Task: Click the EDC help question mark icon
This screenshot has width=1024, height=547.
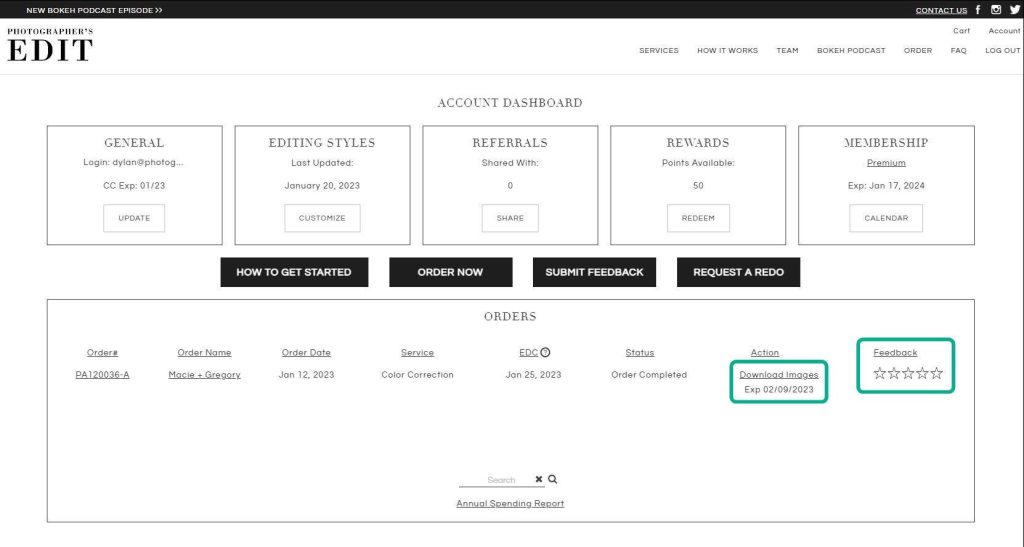Action: 545,352
